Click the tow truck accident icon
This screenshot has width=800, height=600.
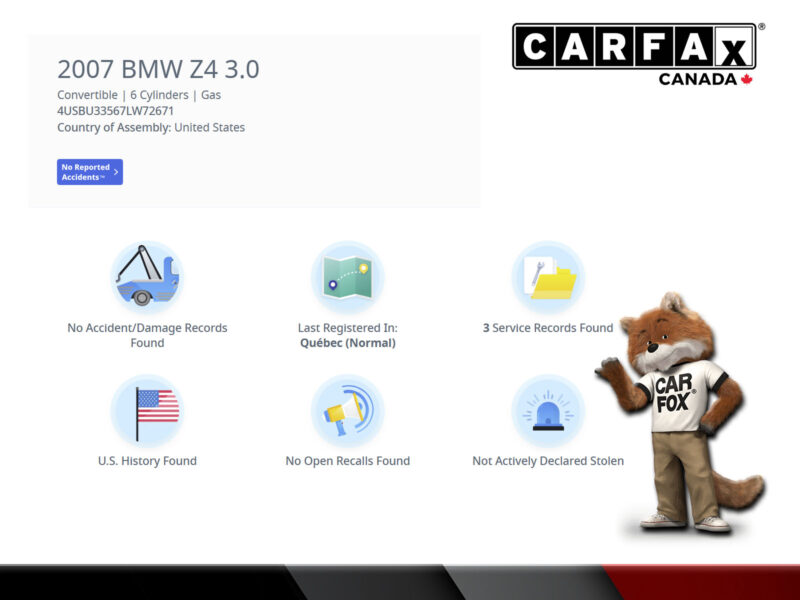pyautogui.click(x=147, y=277)
